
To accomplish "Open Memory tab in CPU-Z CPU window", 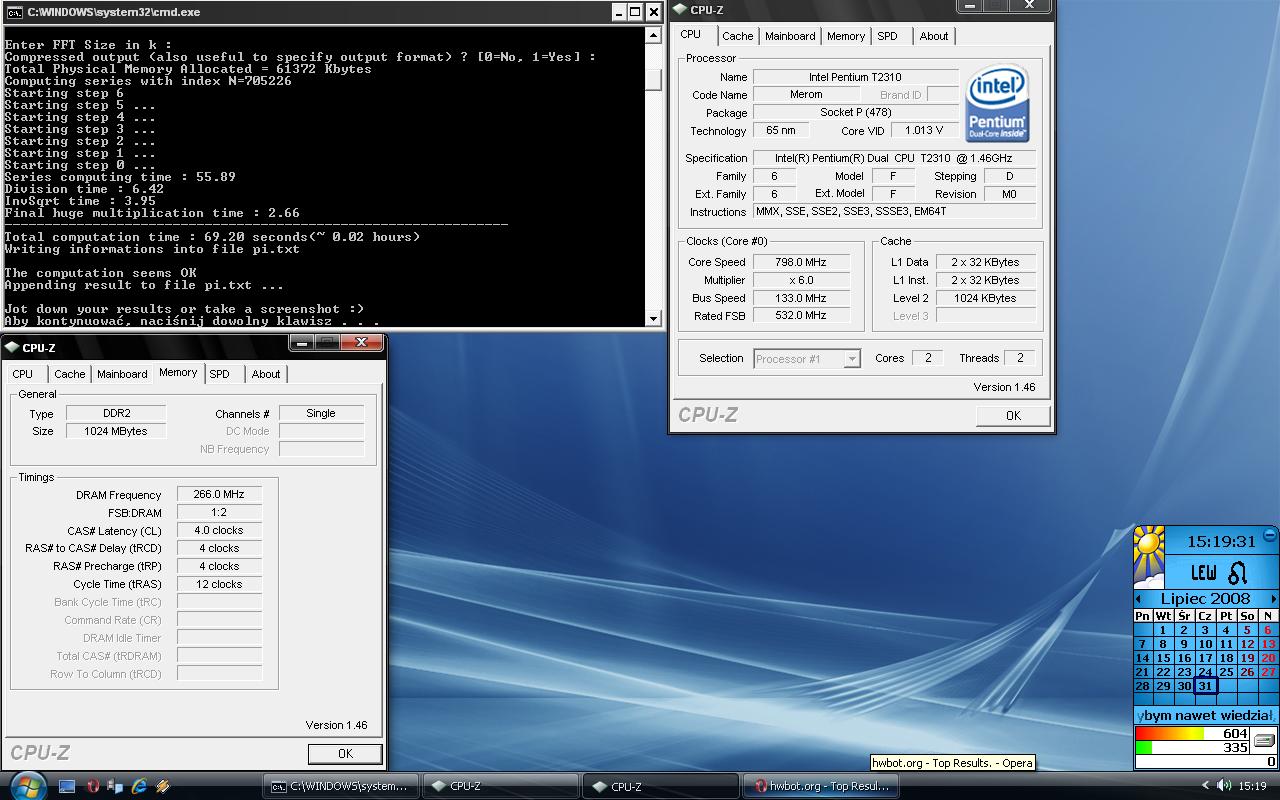I will pyautogui.click(x=846, y=36).
